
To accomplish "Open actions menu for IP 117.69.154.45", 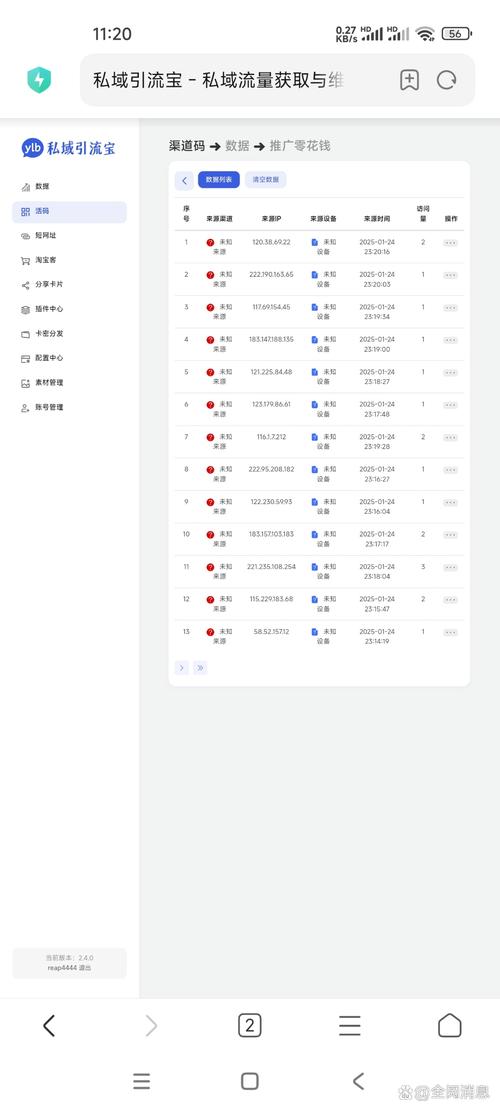I will tap(450, 308).
